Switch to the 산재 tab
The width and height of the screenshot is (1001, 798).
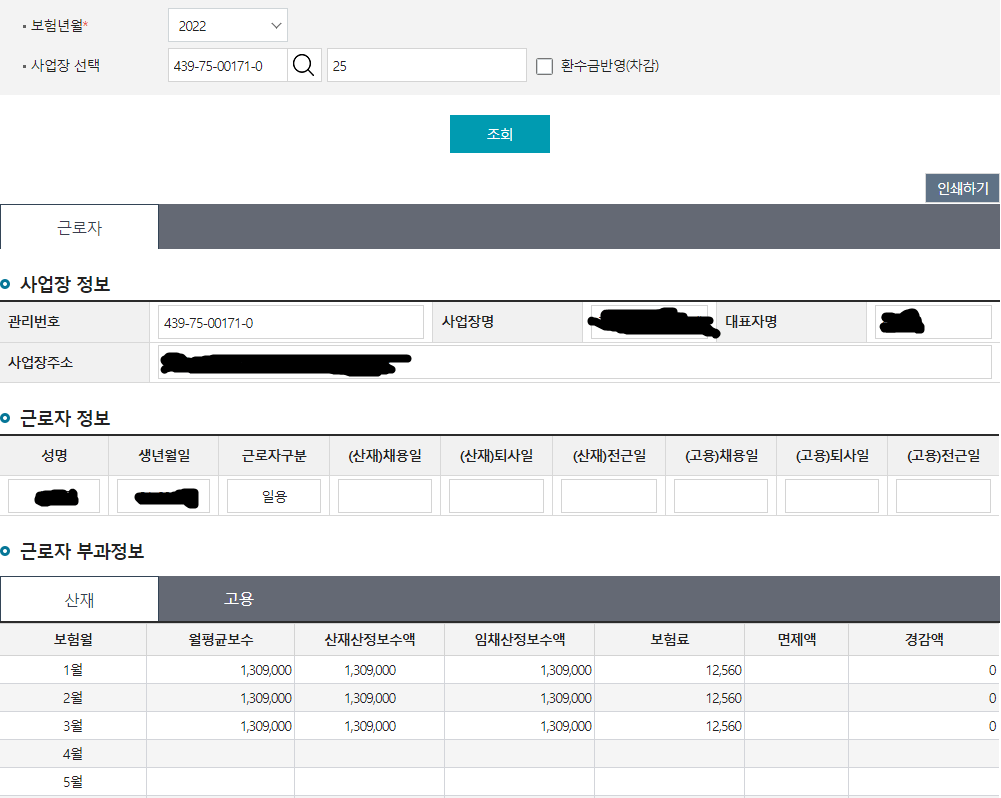tap(79, 599)
